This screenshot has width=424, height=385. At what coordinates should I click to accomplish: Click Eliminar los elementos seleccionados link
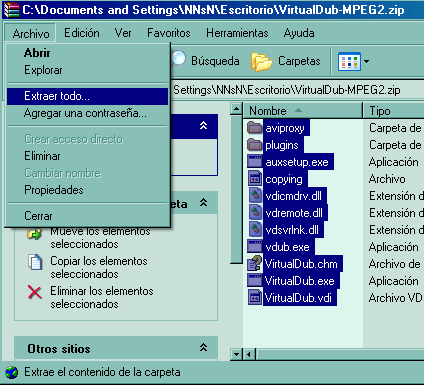pyautogui.click(x=102, y=297)
